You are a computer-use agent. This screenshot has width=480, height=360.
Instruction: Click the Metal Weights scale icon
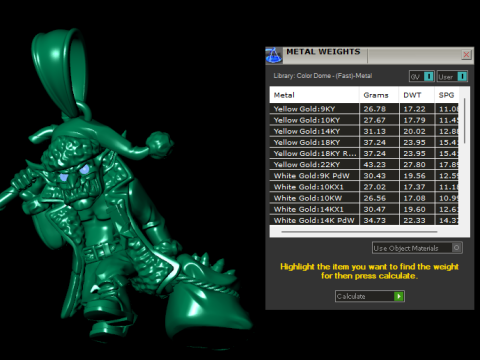274,55
